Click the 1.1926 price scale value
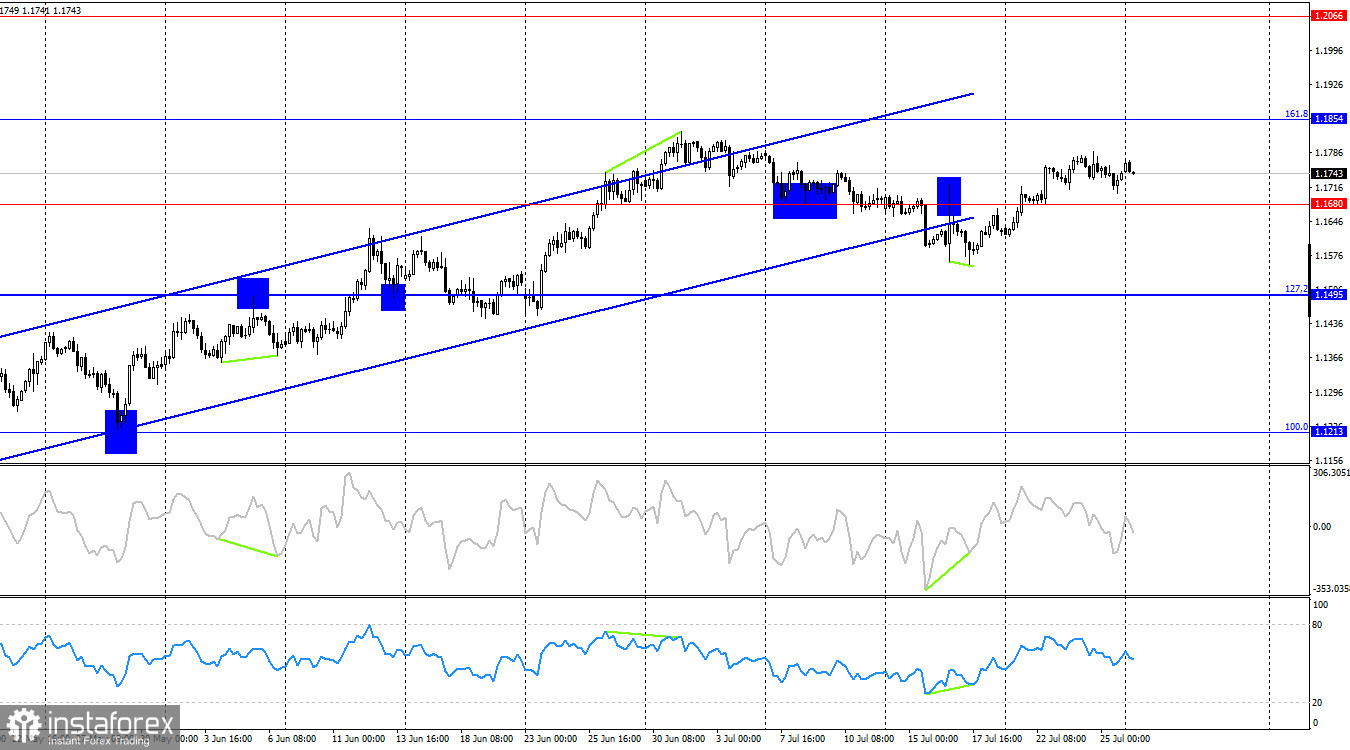 pyautogui.click(x=1330, y=84)
